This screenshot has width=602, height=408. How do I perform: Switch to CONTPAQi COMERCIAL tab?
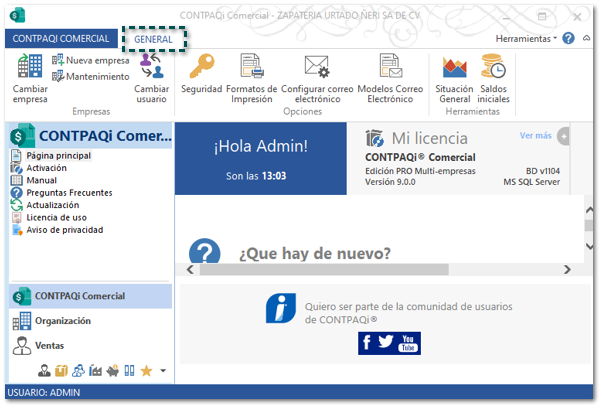click(x=61, y=39)
